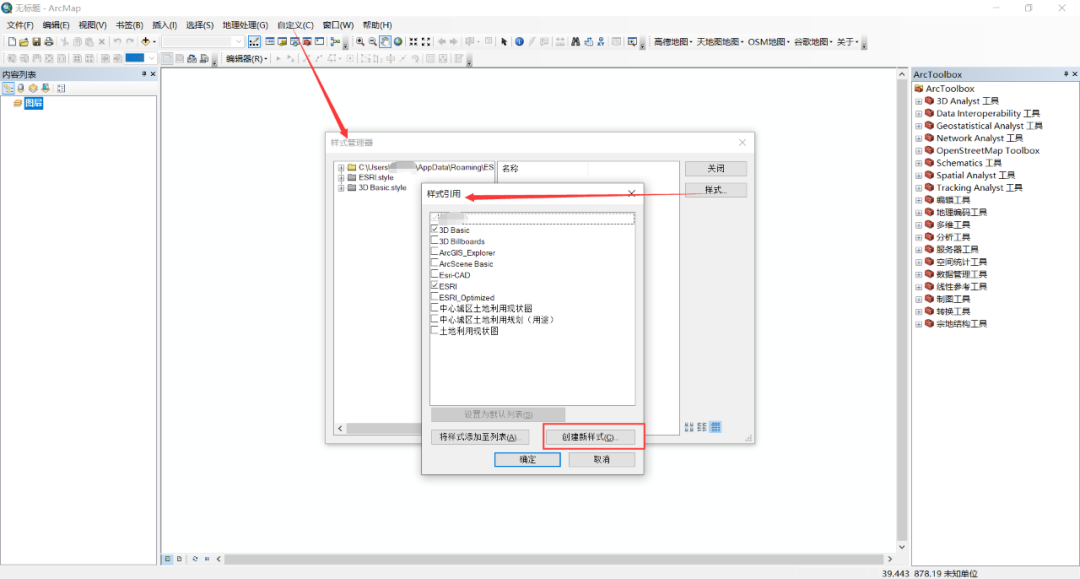Open the 帮助(H) menu
Image resolution: width=1080 pixels, height=579 pixels.
click(x=377, y=25)
